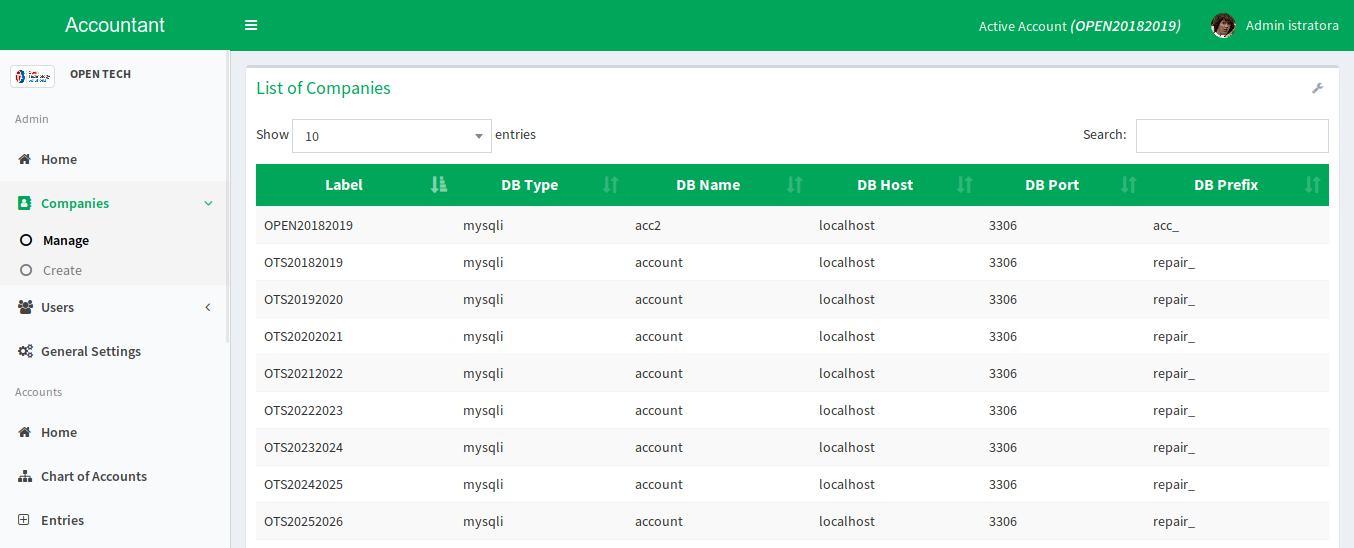This screenshot has height=548, width=1354.
Task: Click the Manage circle bullet icon
Action: coord(26,240)
